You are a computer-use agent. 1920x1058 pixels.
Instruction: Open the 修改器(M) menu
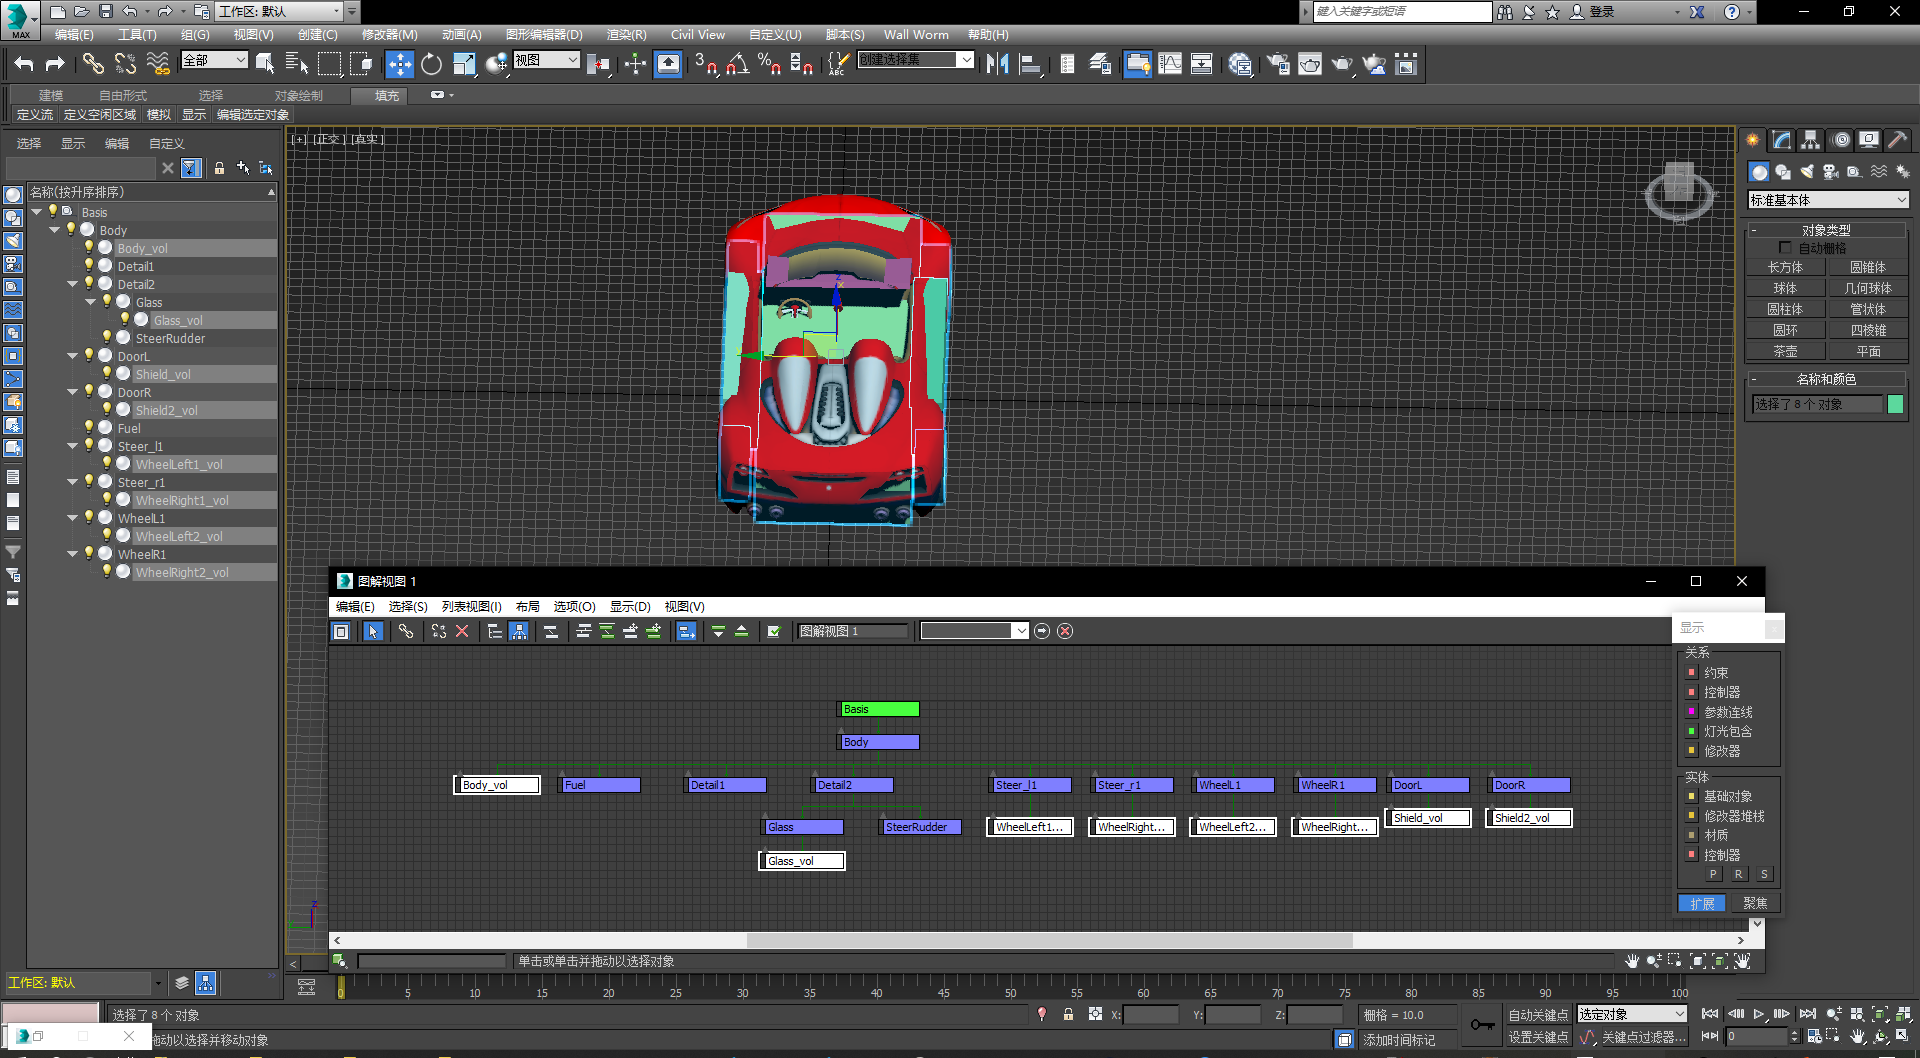[x=389, y=34]
